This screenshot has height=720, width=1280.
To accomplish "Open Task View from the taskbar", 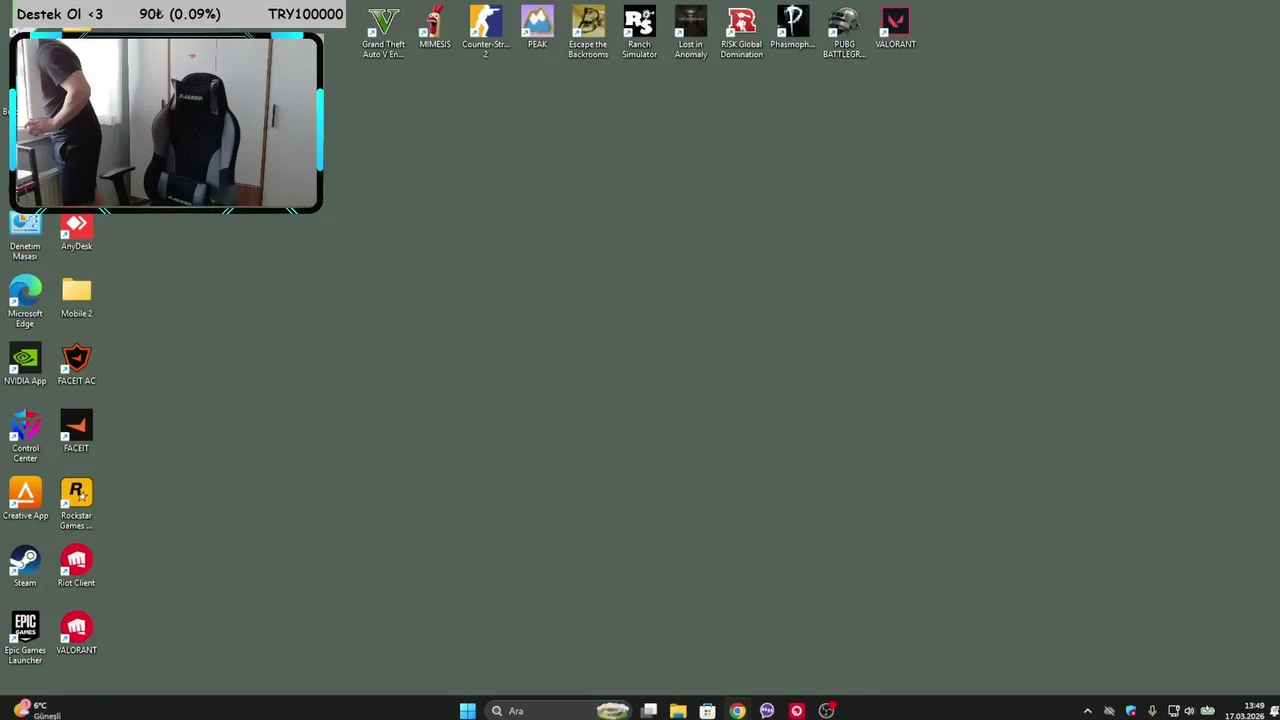I will tap(649, 711).
